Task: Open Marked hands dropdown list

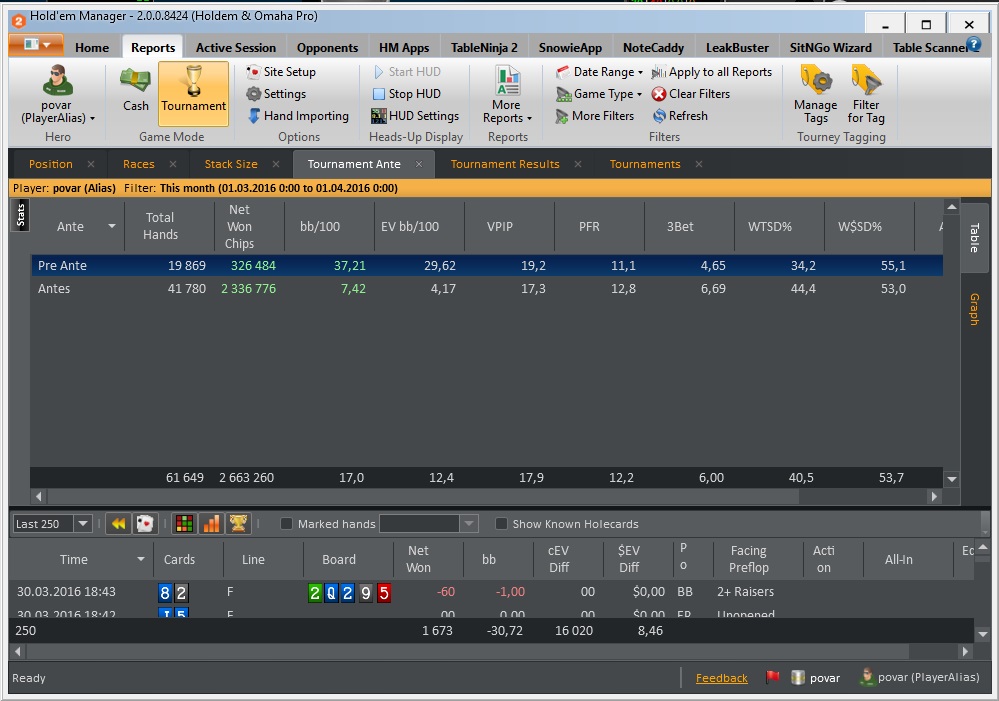Action: (469, 524)
